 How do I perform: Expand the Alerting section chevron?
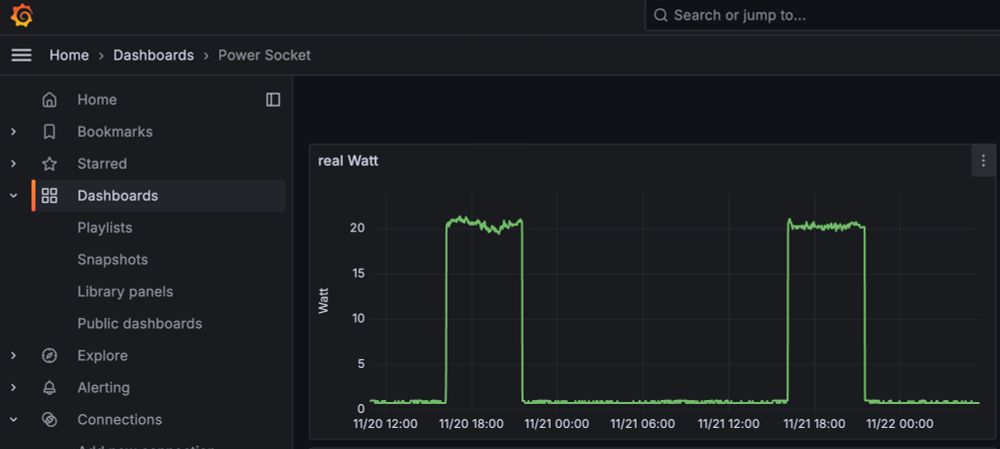(x=13, y=388)
